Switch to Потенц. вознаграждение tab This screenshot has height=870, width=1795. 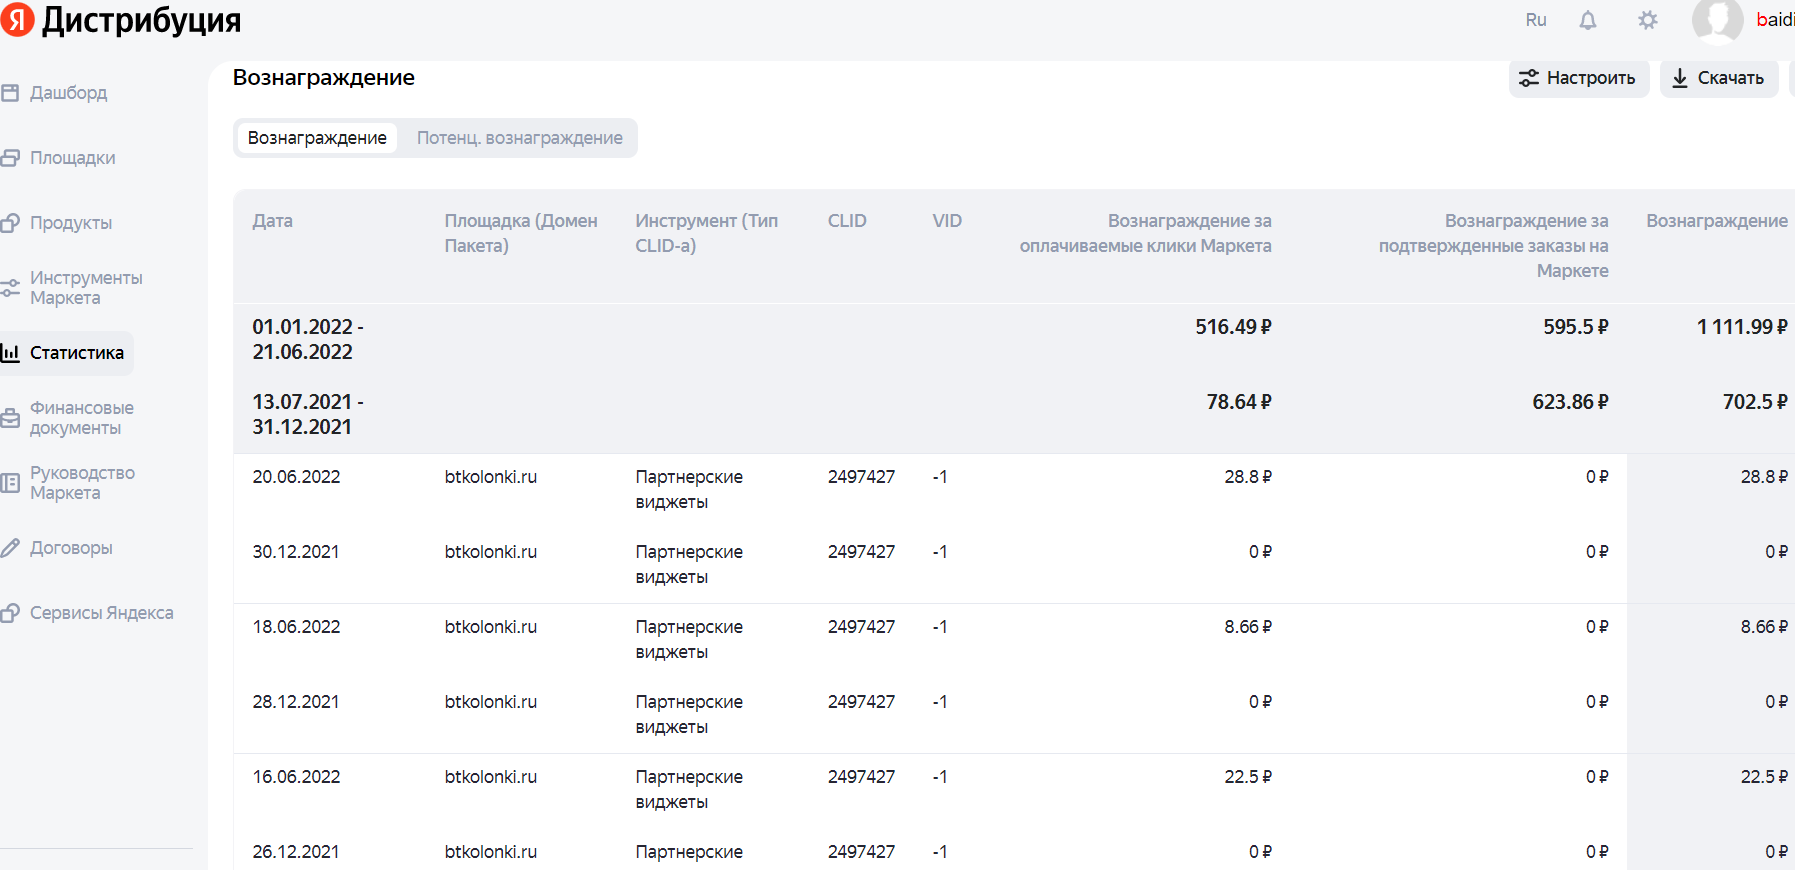[519, 138]
